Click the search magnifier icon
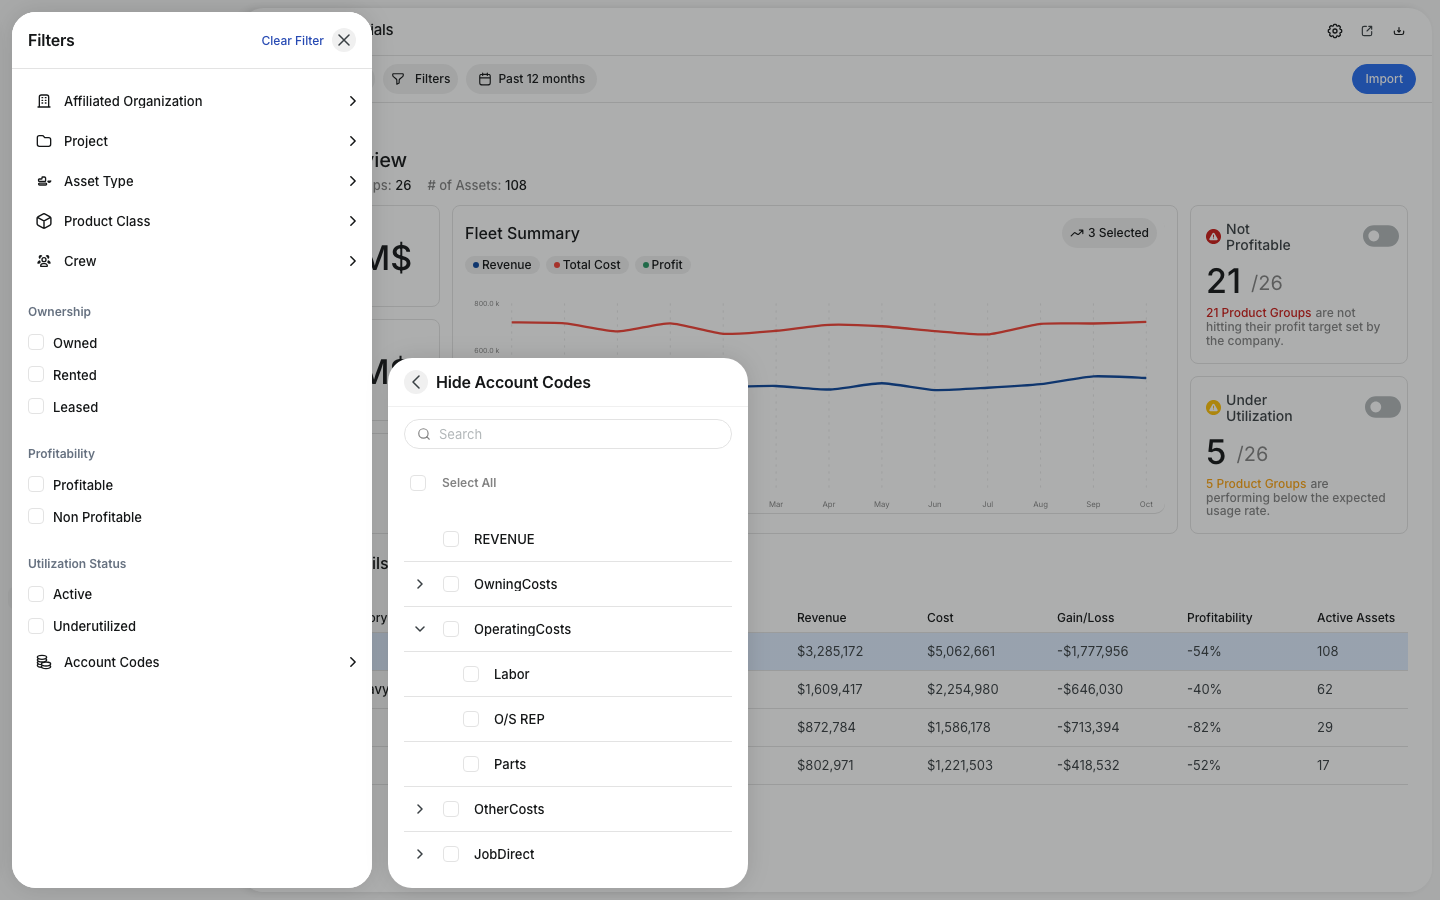The height and width of the screenshot is (900, 1440). pyautogui.click(x=424, y=434)
